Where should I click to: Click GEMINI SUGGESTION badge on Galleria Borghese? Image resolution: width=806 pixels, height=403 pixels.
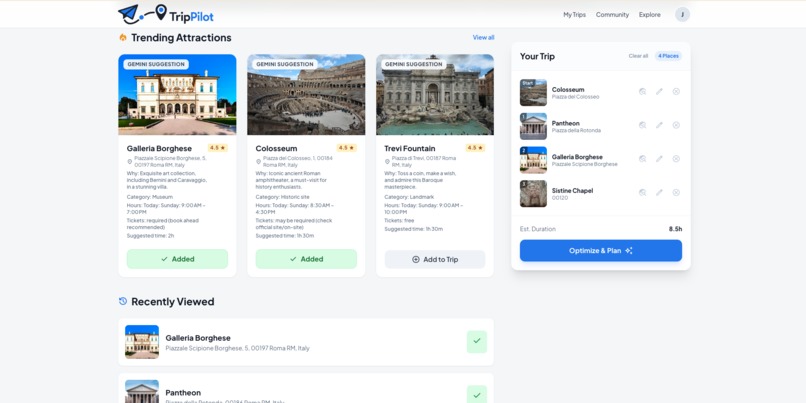pos(156,64)
